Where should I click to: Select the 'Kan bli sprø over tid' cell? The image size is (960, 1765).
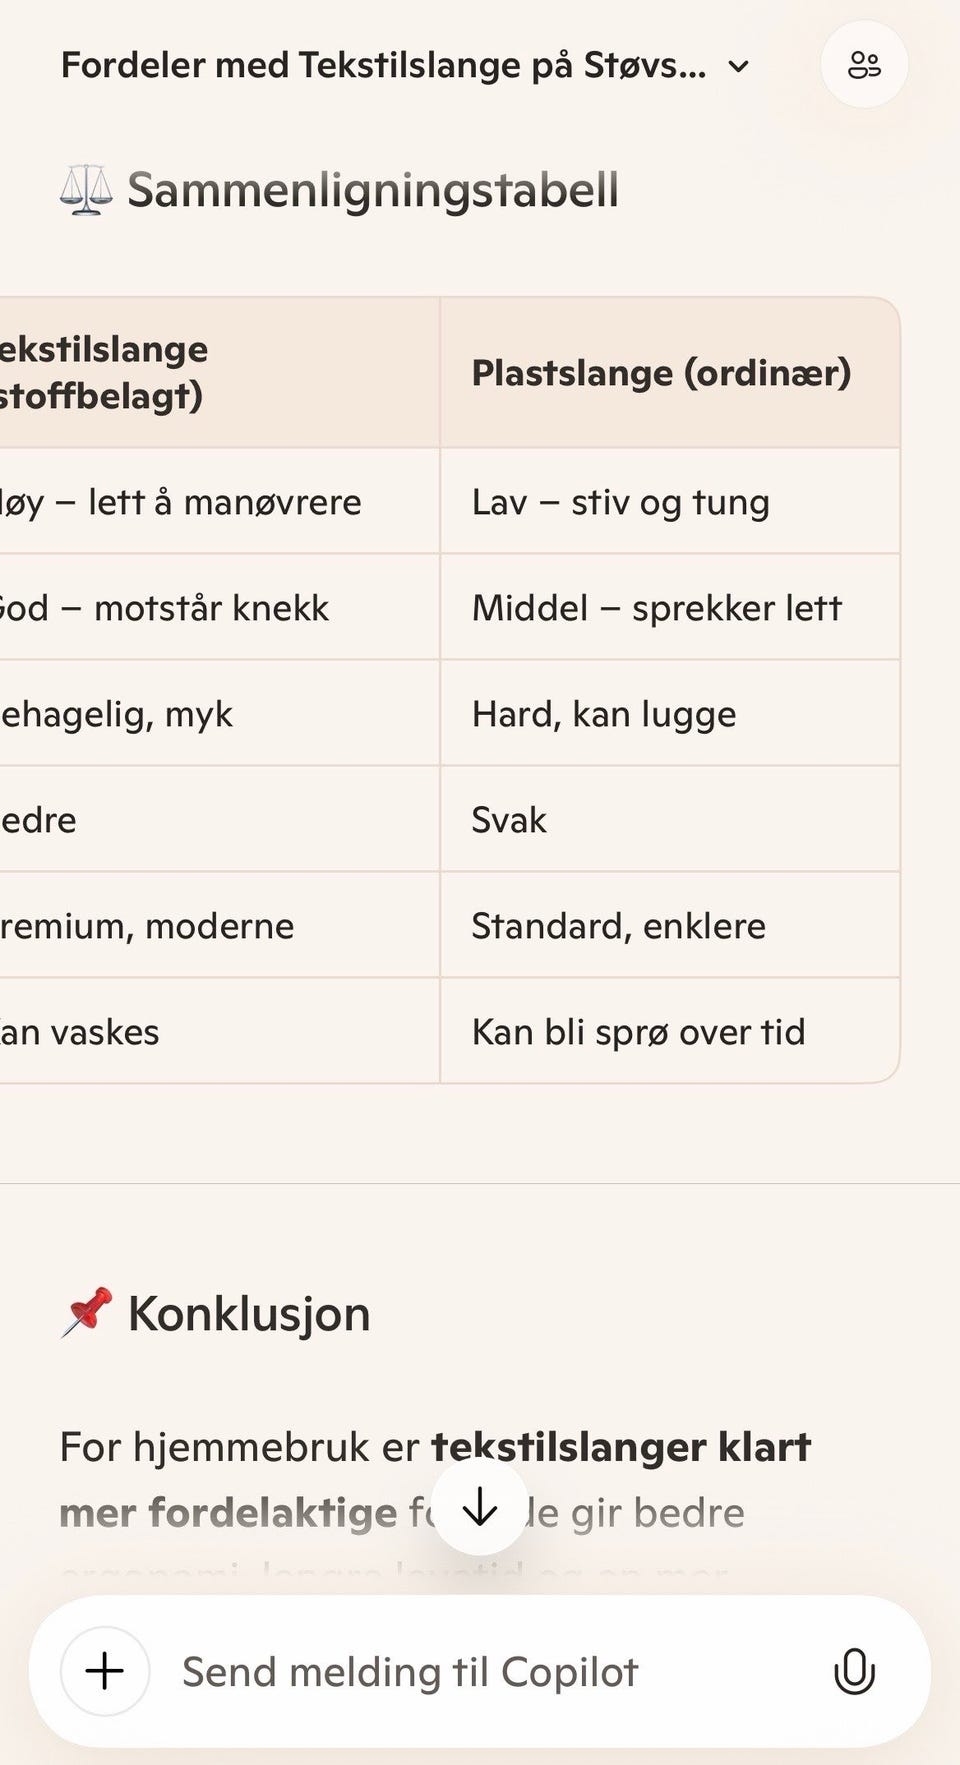(638, 1032)
